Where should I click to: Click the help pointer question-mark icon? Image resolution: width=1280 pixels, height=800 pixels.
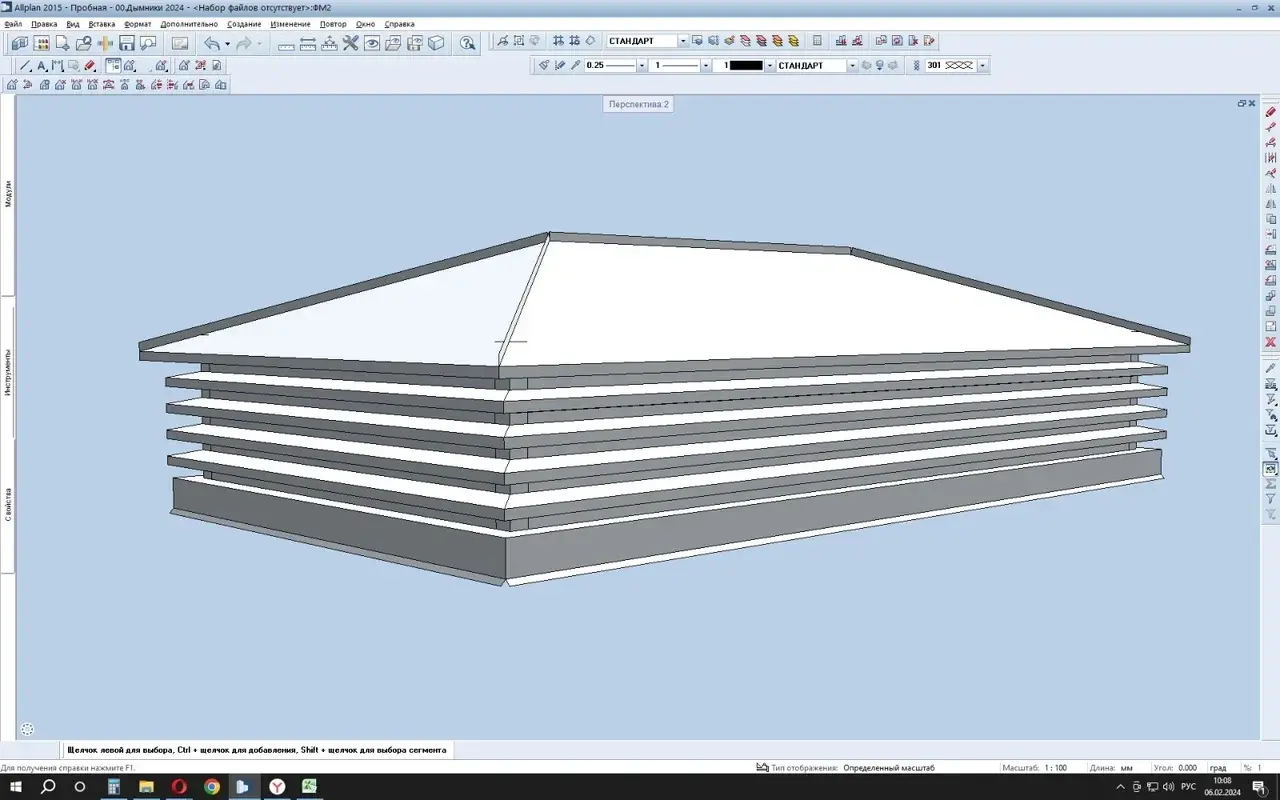467,43
